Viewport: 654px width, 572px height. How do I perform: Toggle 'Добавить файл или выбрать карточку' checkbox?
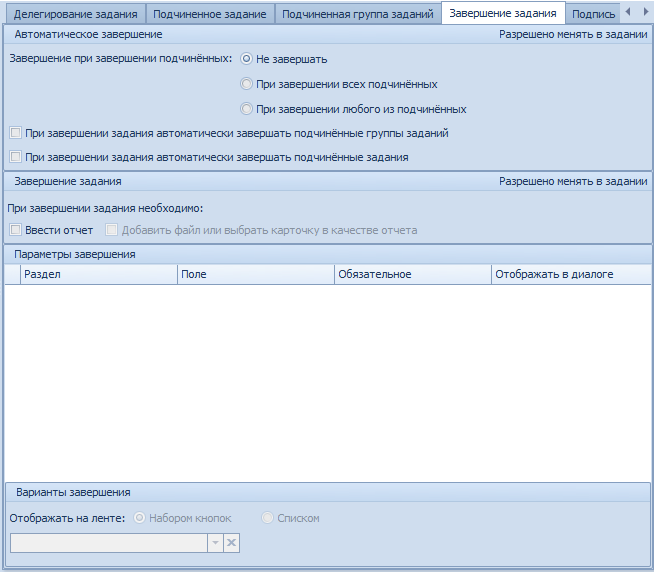tap(112, 230)
